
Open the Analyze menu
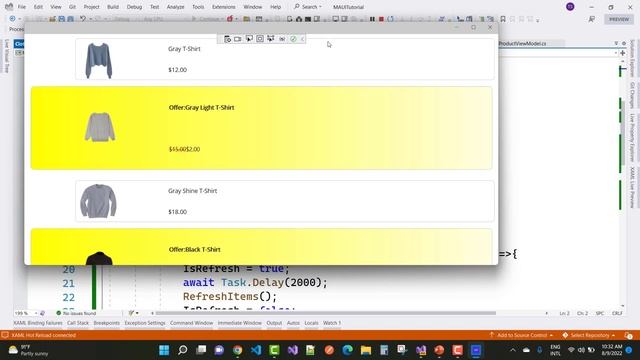click(x=176, y=7)
